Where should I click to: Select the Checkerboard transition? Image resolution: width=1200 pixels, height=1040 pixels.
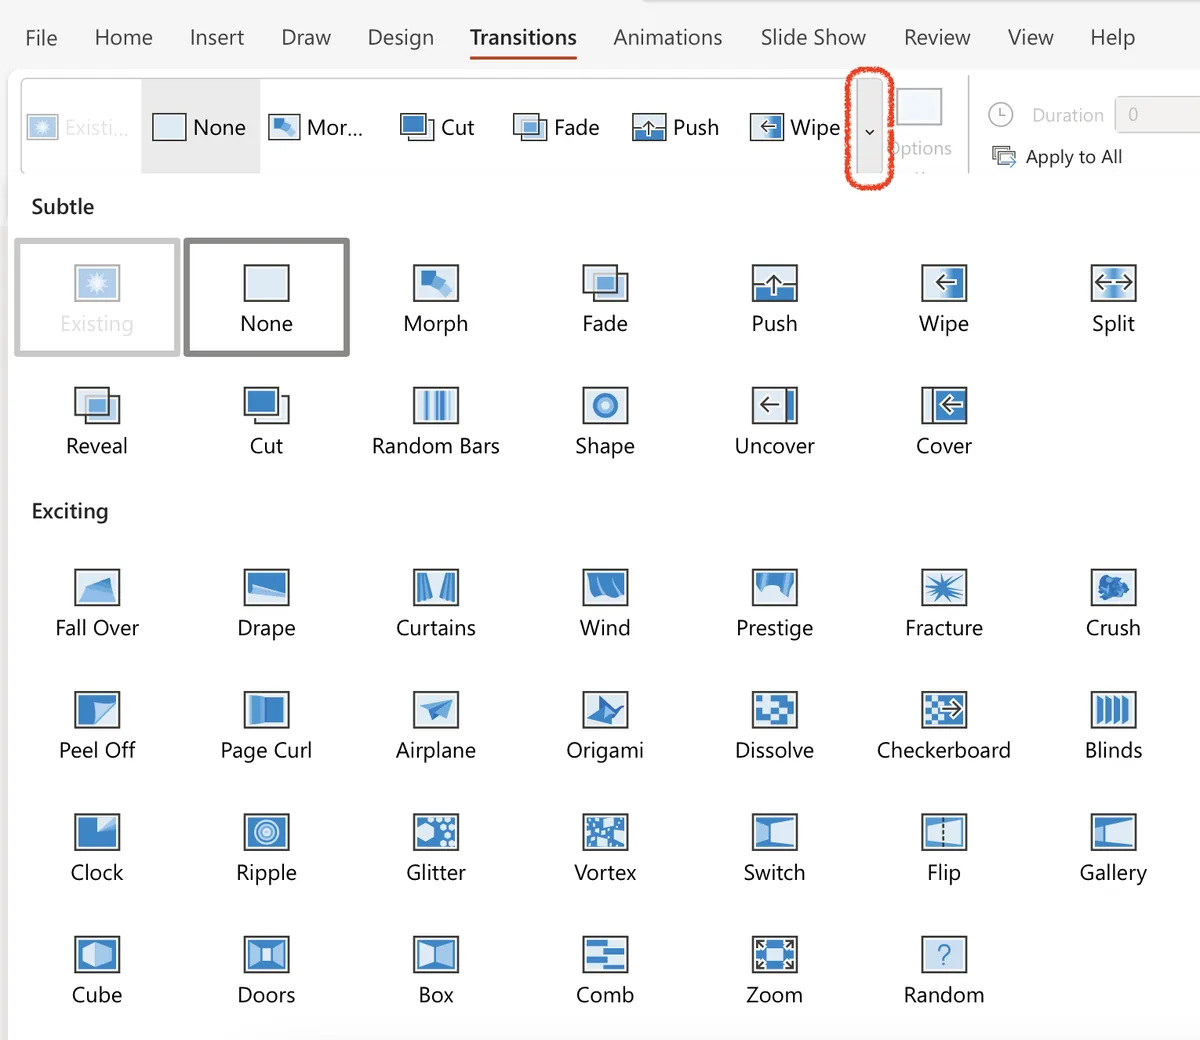click(x=944, y=726)
